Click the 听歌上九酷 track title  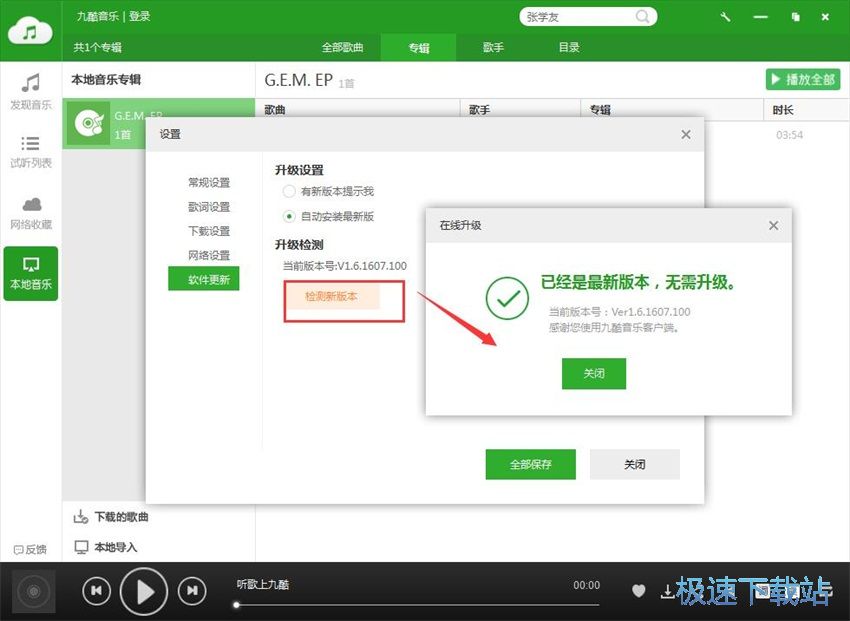click(263, 585)
